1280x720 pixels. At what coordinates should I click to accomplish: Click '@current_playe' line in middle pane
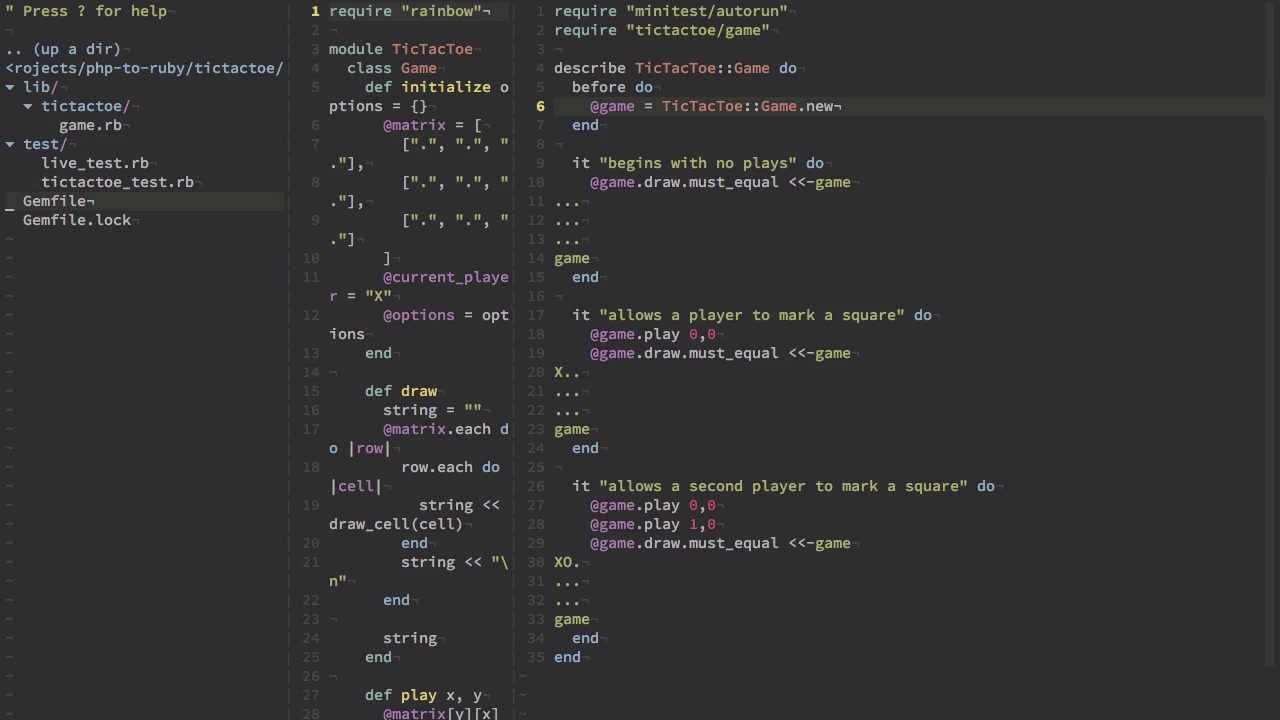coord(445,277)
